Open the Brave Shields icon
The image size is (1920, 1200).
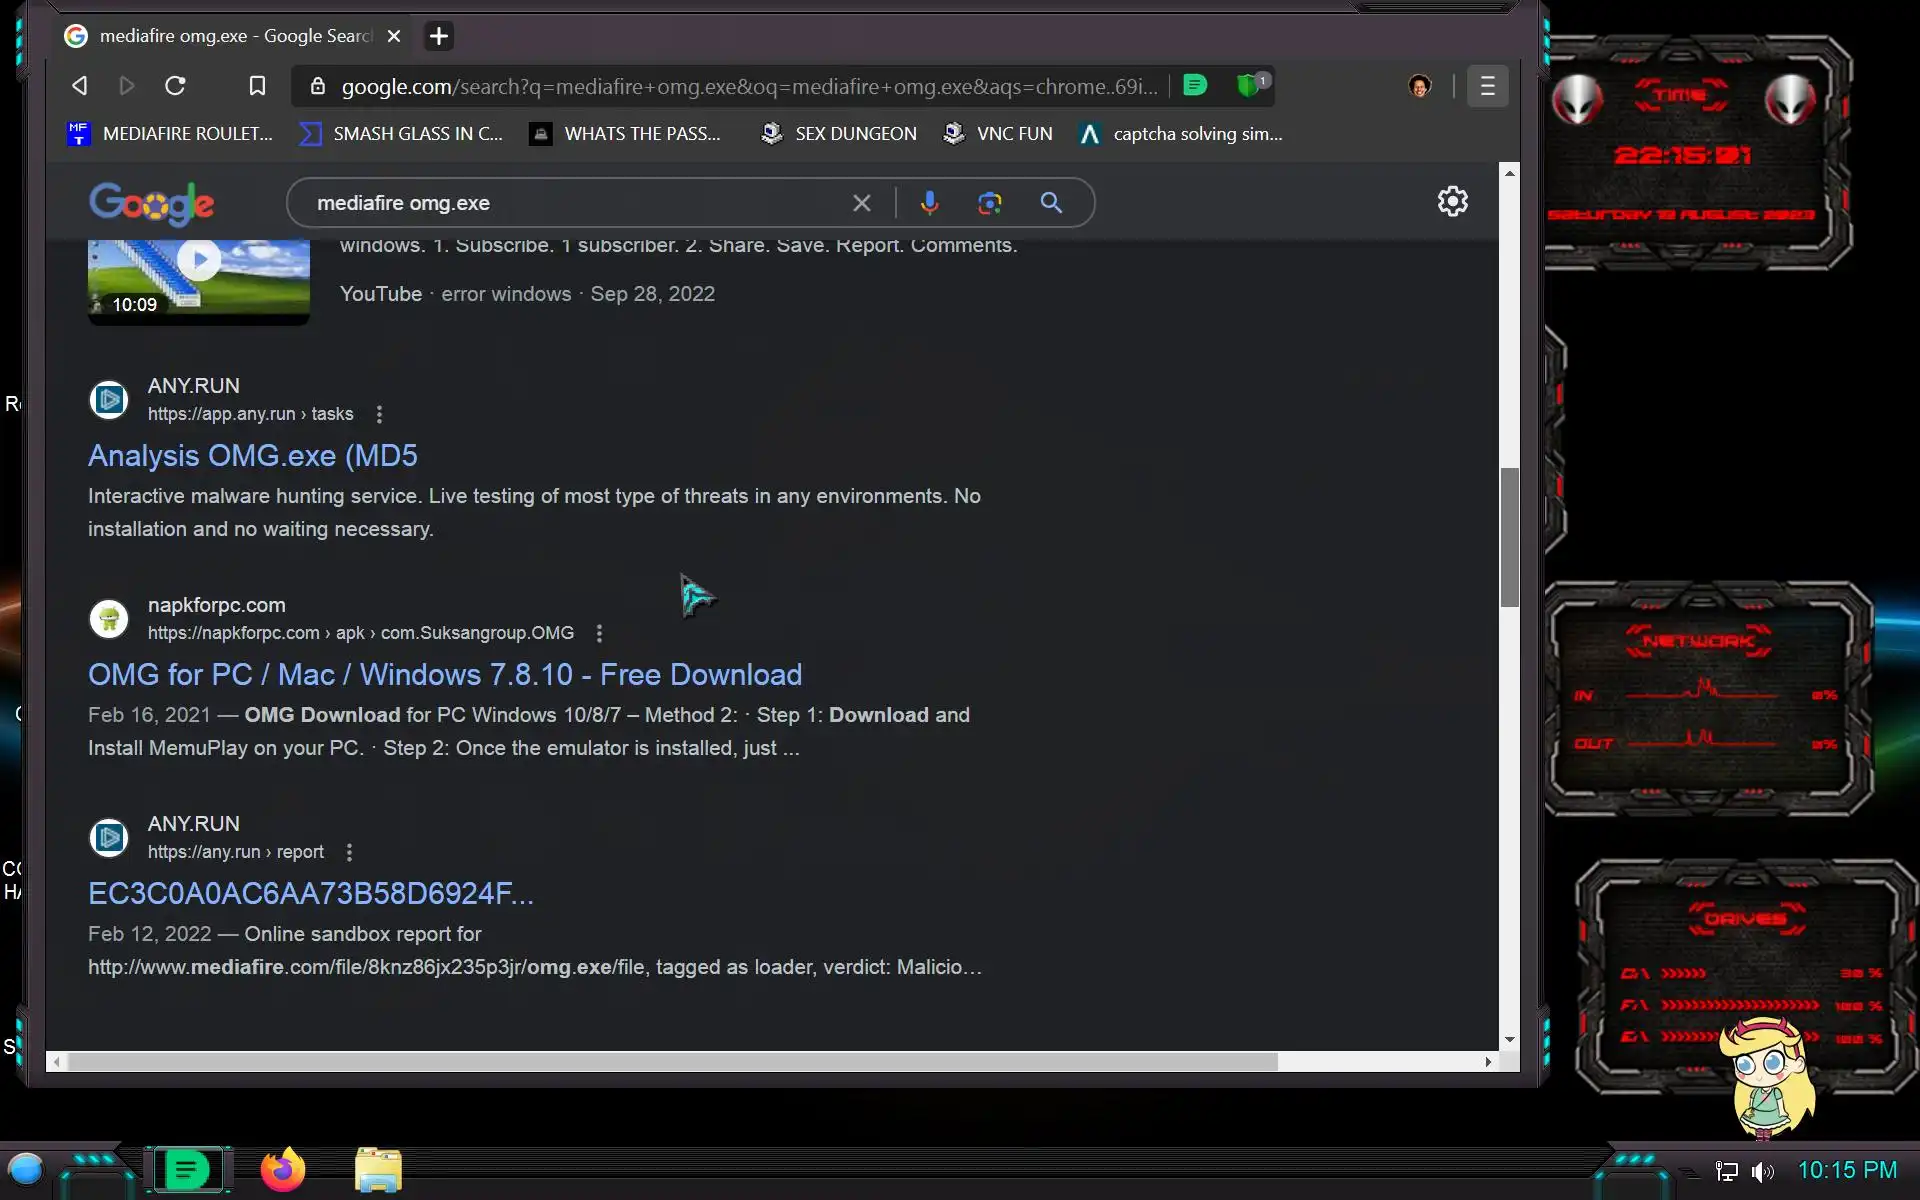coord(1248,86)
